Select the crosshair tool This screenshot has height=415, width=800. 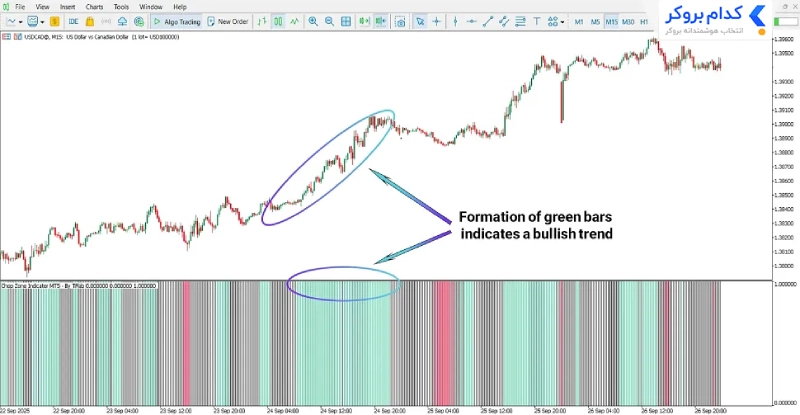click(x=436, y=21)
